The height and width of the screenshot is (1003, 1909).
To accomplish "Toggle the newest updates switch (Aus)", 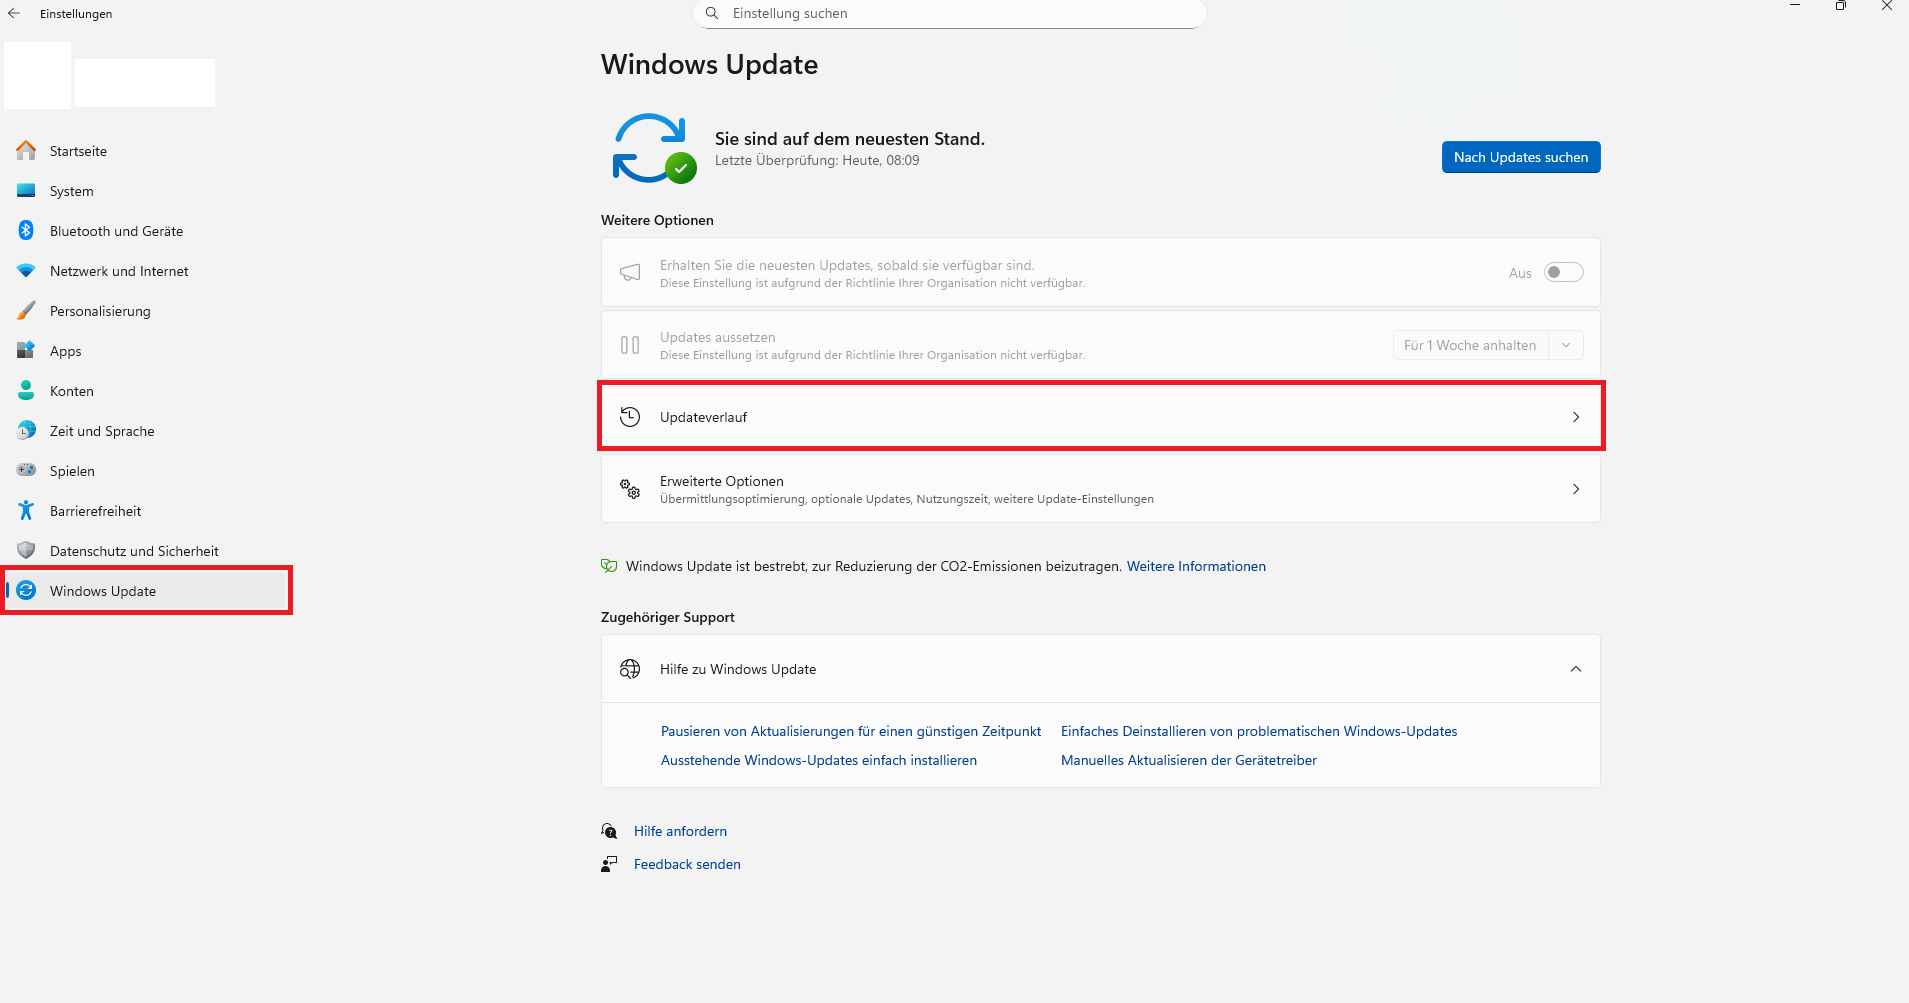I will tap(1563, 272).
